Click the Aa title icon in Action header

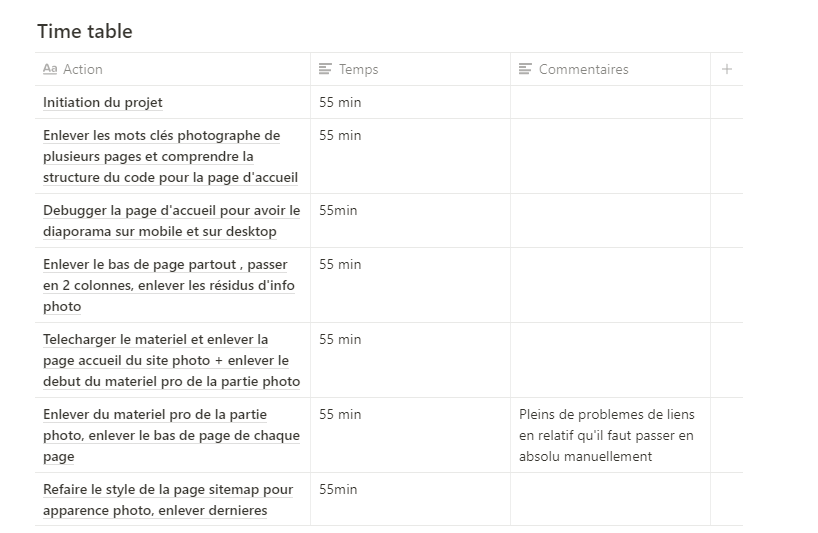tap(50, 70)
